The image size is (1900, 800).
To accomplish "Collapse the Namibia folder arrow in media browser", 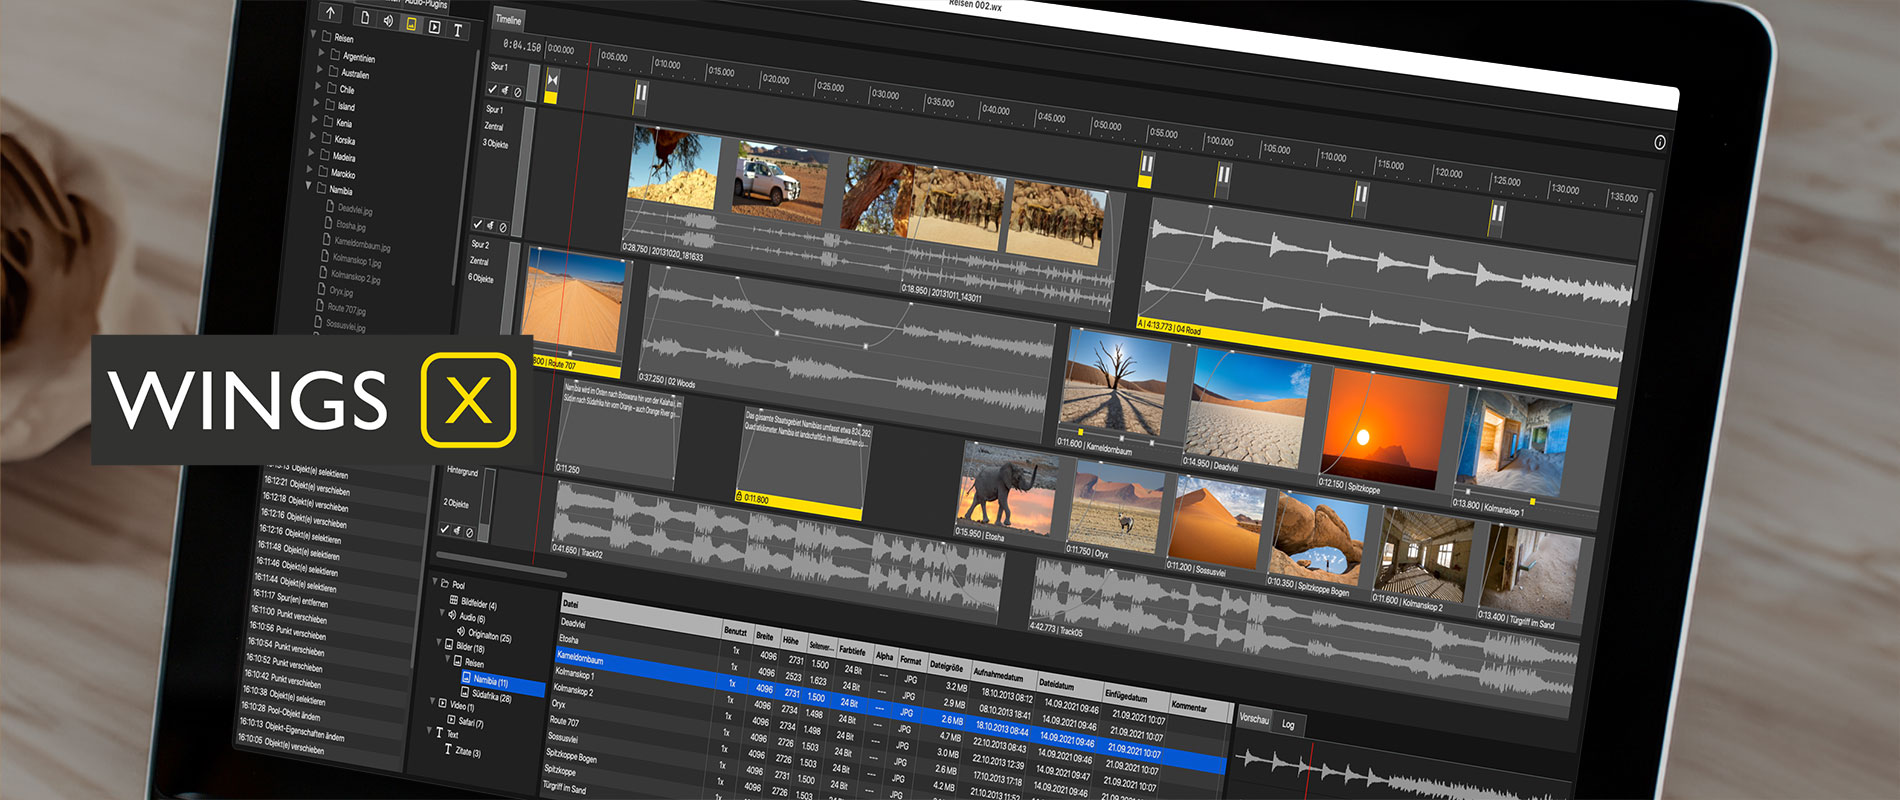I will (309, 186).
